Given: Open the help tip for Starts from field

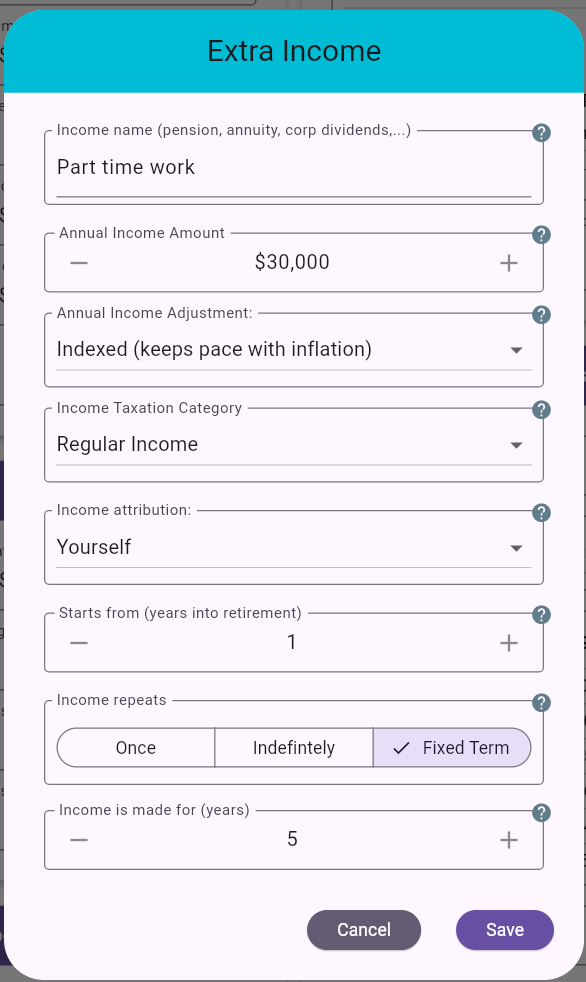Looking at the screenshot, I should (x=541, y=615).
